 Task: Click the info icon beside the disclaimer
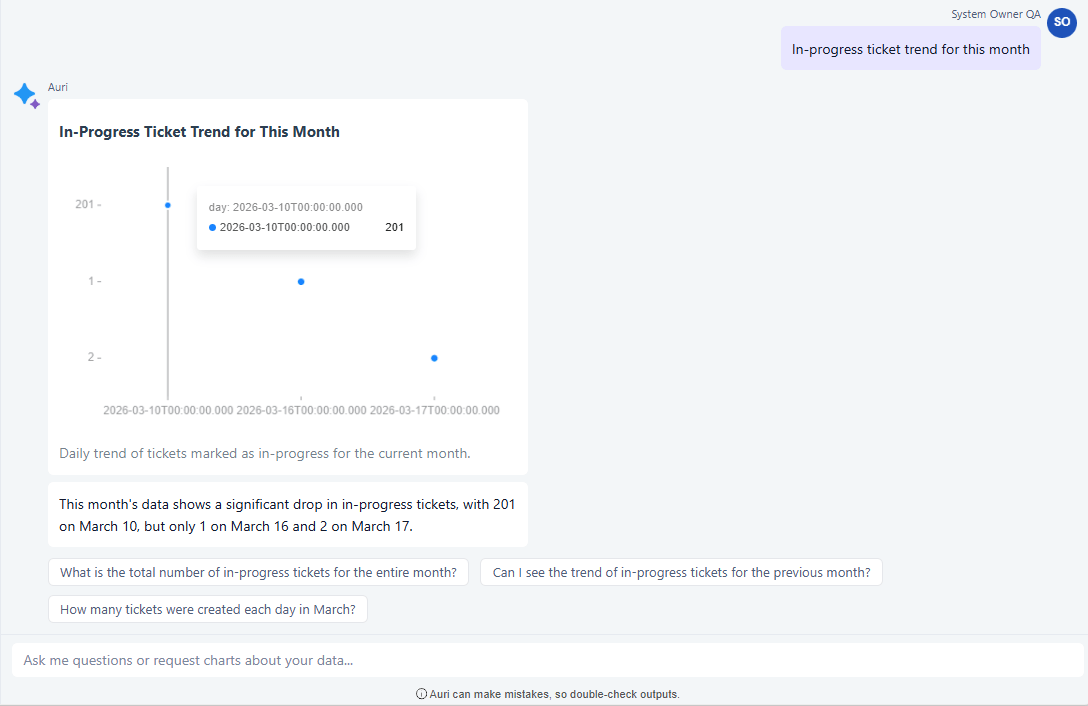click(x=421, y=694)
